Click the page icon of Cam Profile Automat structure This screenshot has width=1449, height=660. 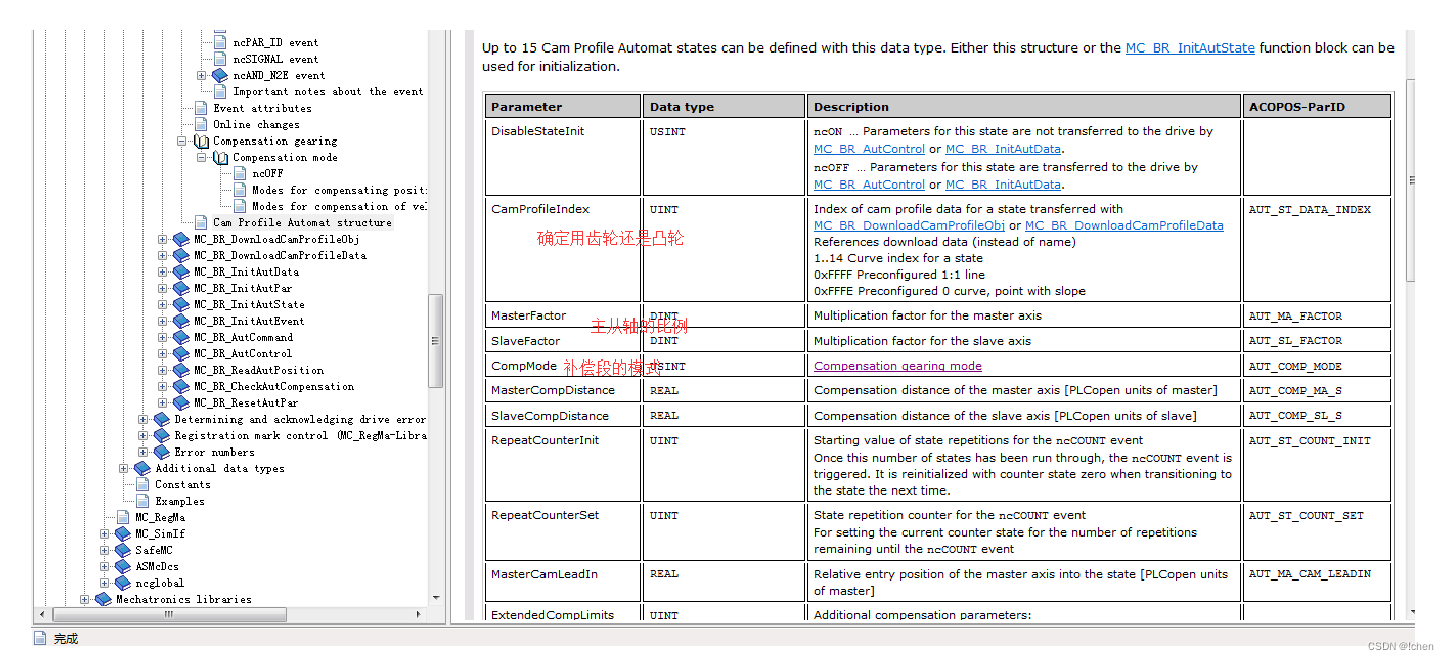[200, 222]
